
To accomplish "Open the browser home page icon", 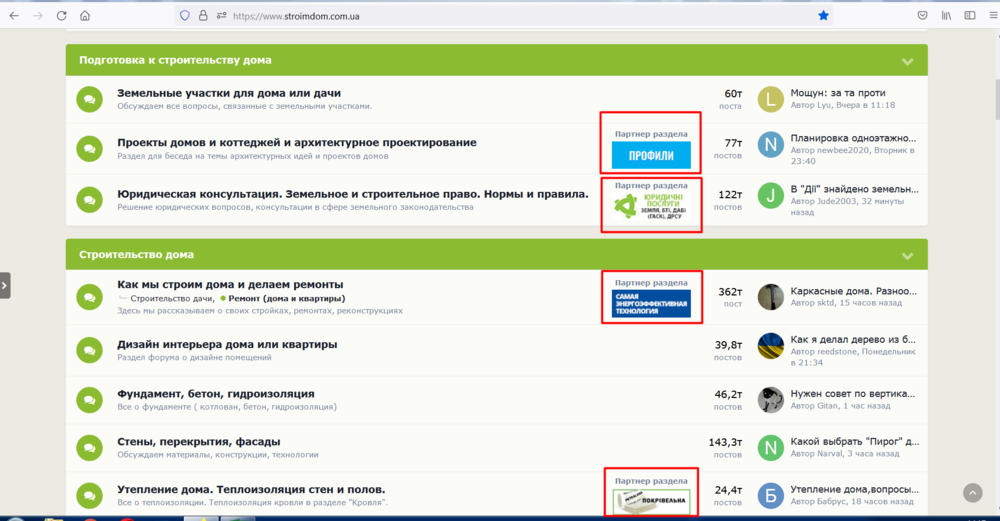I will click(x=85, y=16).
